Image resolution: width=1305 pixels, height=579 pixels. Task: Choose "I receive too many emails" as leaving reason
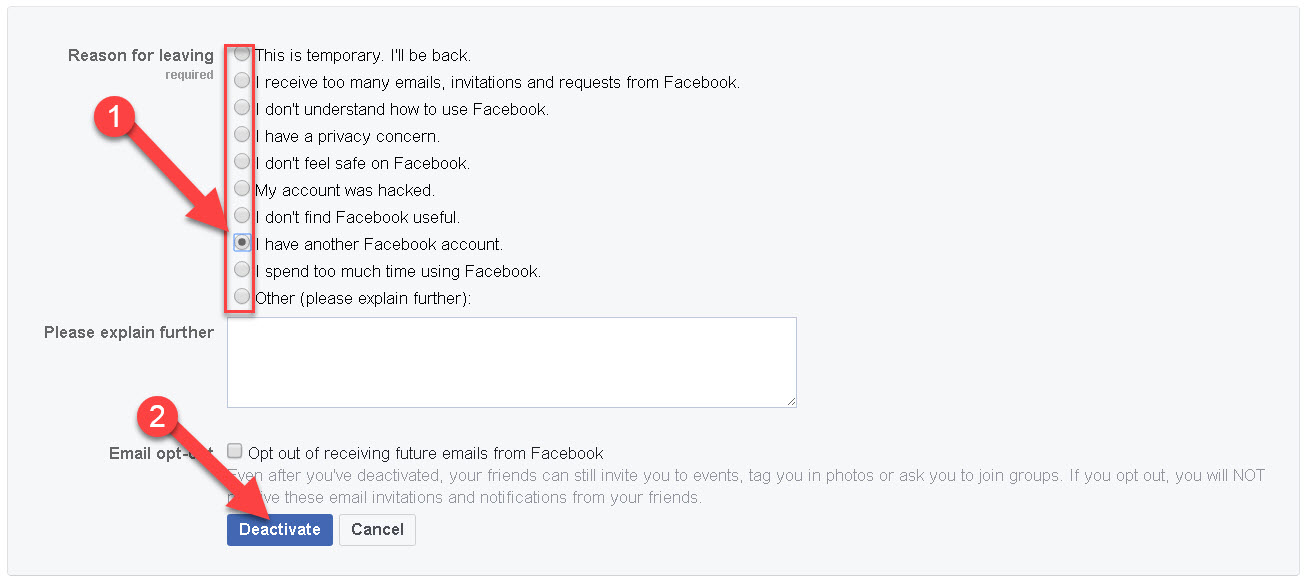(241, 81)
